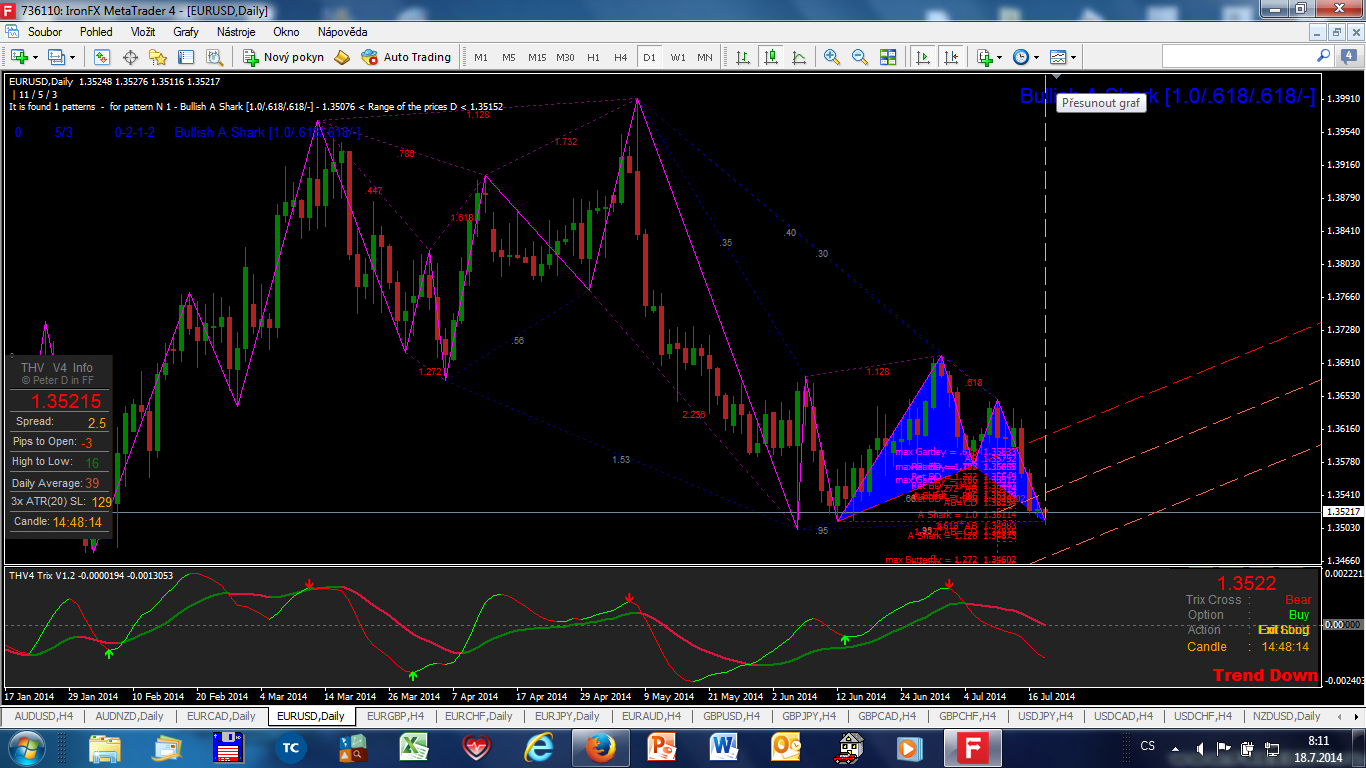Expand the Periods dropdown arrow
The width and height of the screenshot is (1366, 768).
(1036, 57)
